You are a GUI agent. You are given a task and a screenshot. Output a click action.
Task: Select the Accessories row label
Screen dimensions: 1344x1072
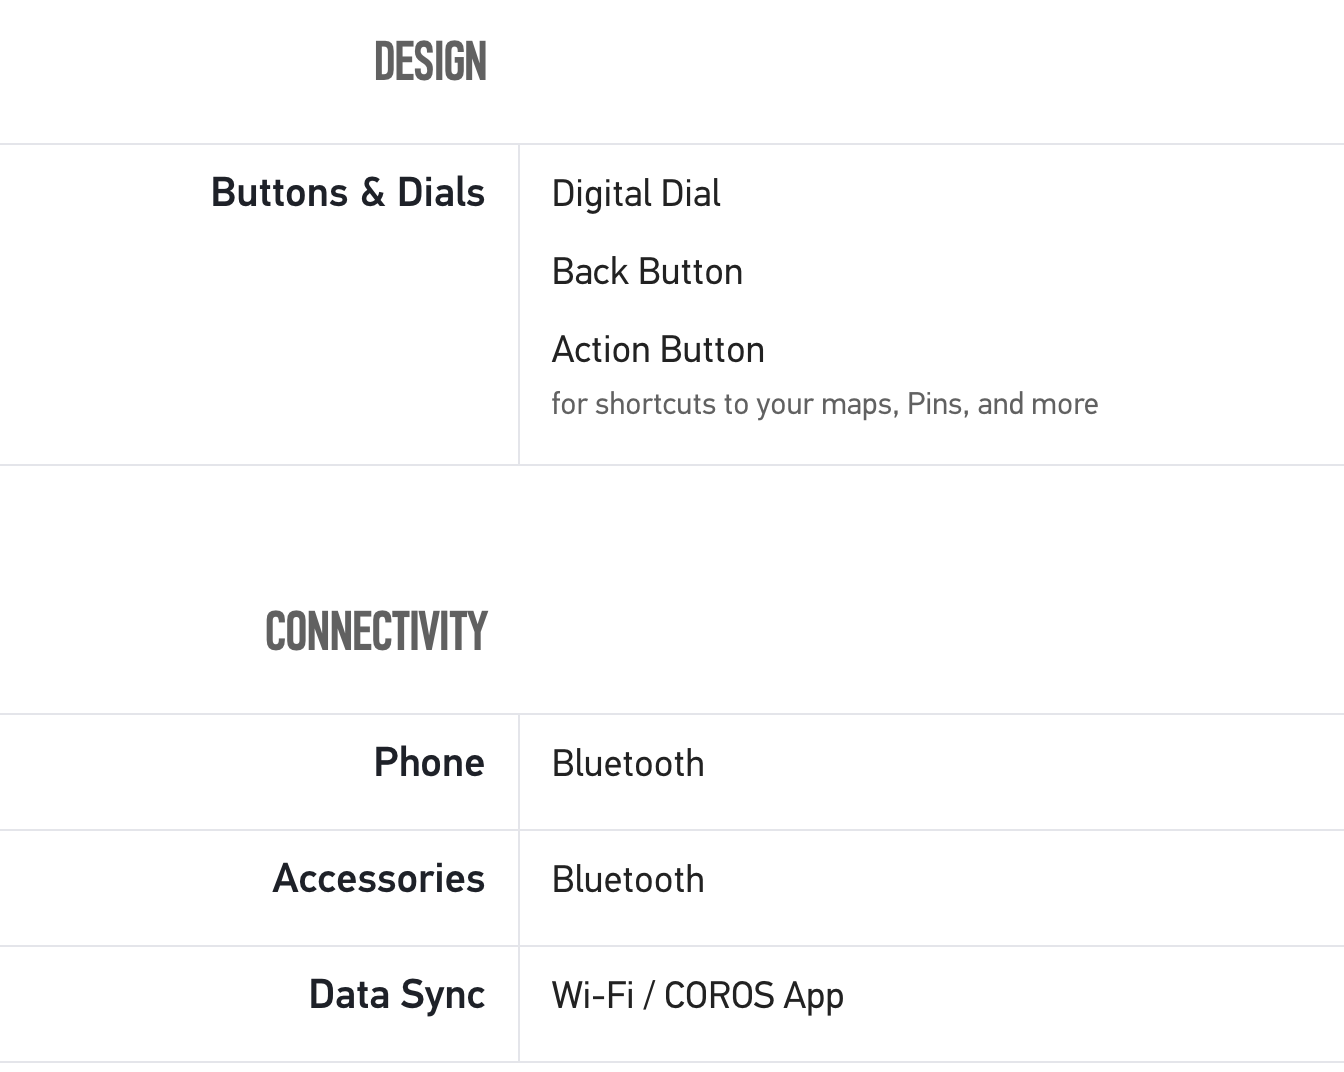378,878
